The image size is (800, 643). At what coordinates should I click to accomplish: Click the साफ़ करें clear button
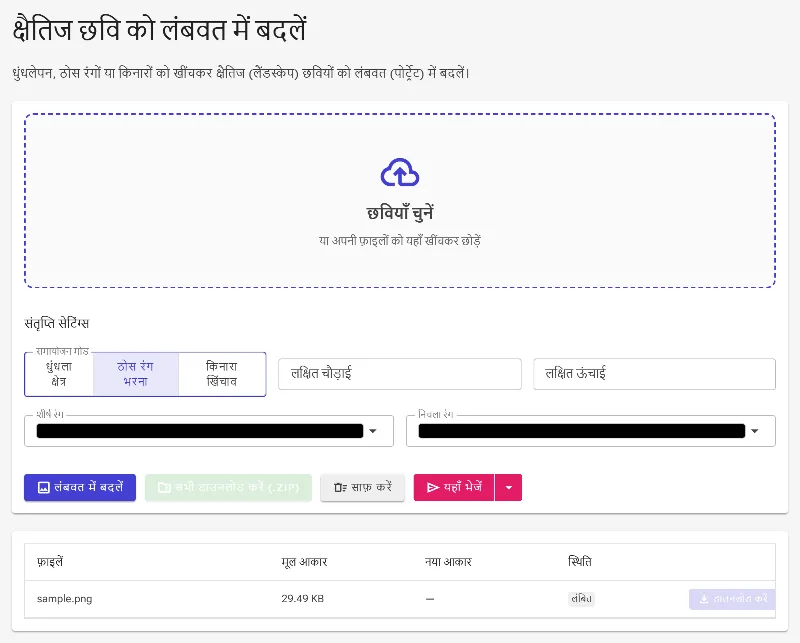click(x=362, y=487)
